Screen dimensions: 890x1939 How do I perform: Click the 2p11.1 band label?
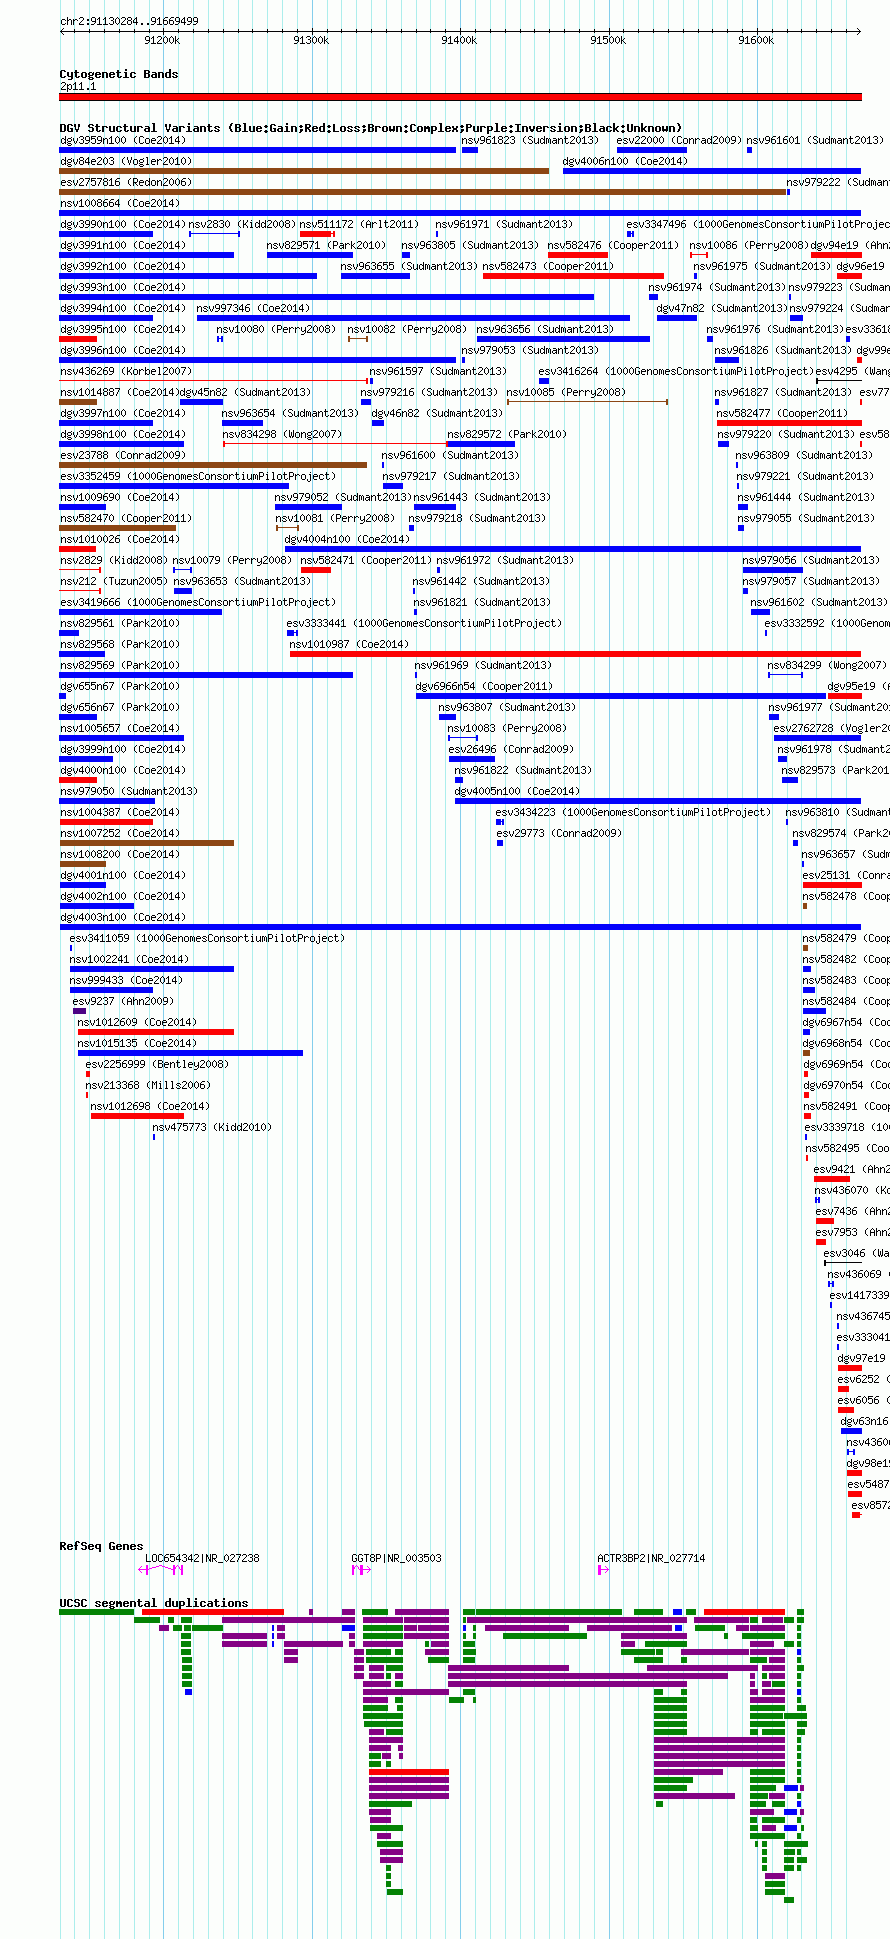coord(78,87)
